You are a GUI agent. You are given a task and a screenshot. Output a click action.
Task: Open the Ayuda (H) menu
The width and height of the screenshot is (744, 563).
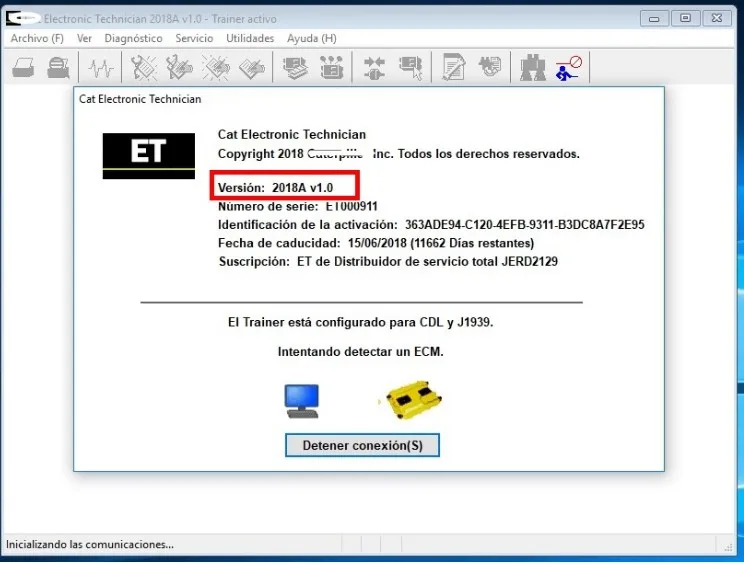[312, 38]
